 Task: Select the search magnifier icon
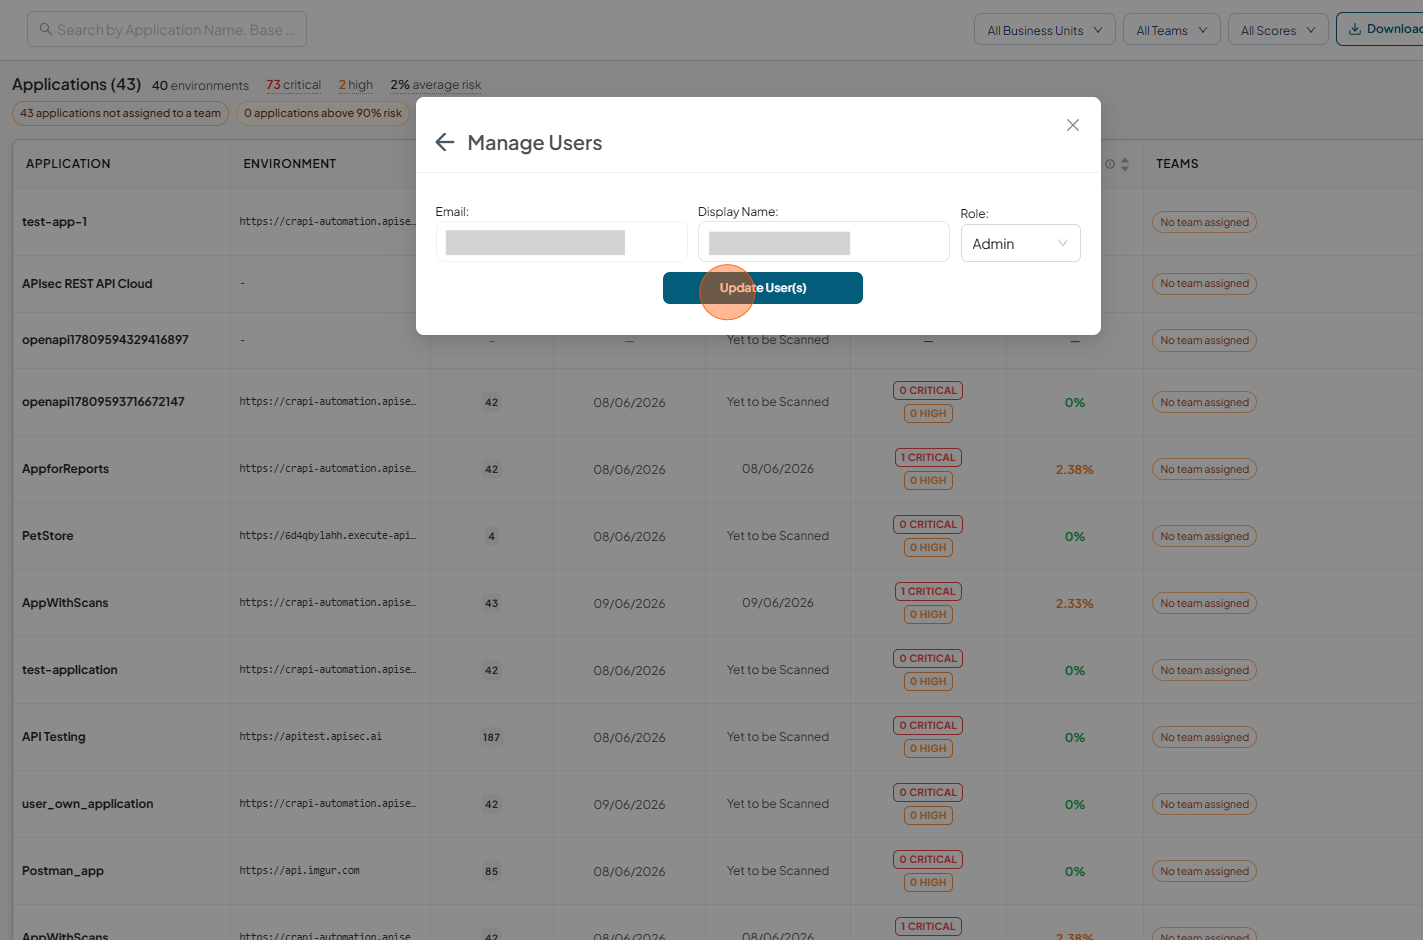tap(46, 29)
